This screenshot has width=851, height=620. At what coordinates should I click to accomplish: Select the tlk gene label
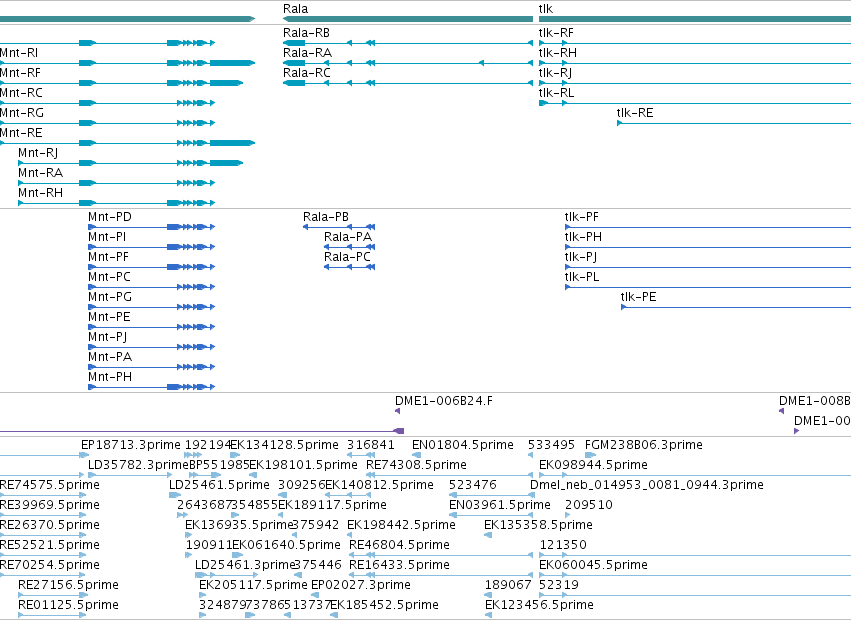click(x=545, y=9)
